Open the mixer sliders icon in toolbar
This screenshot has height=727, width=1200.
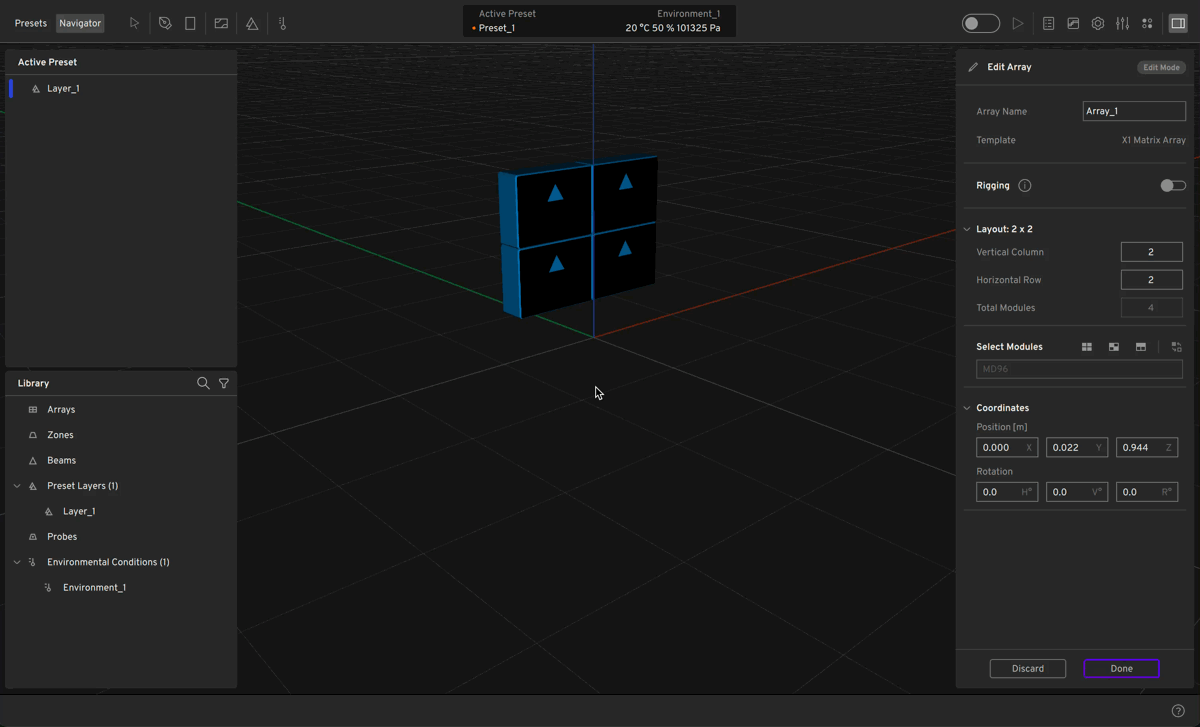1123,23
